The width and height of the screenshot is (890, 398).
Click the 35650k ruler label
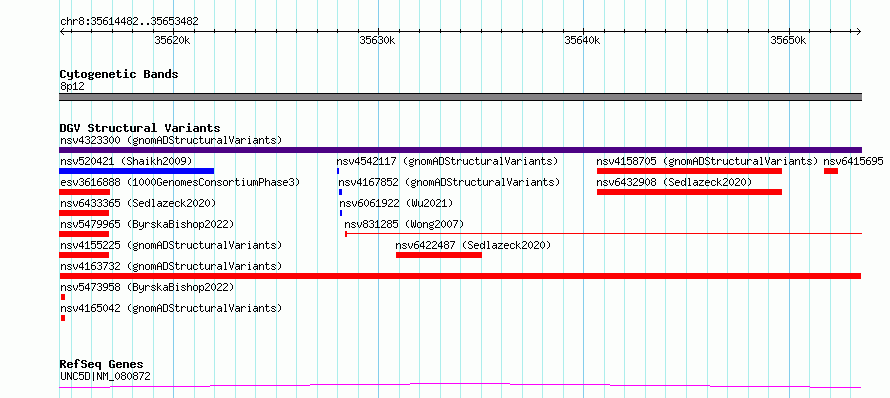[788, 41]
